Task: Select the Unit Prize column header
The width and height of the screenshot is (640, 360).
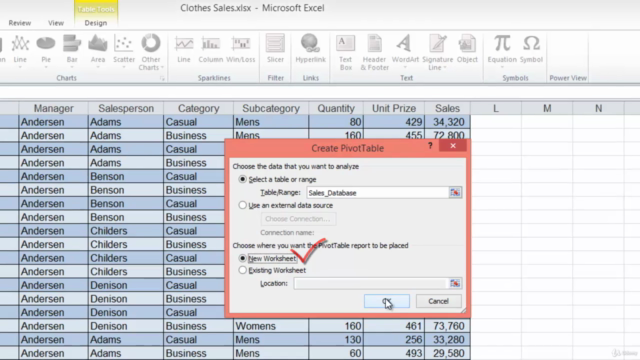Action: [394, 108]
